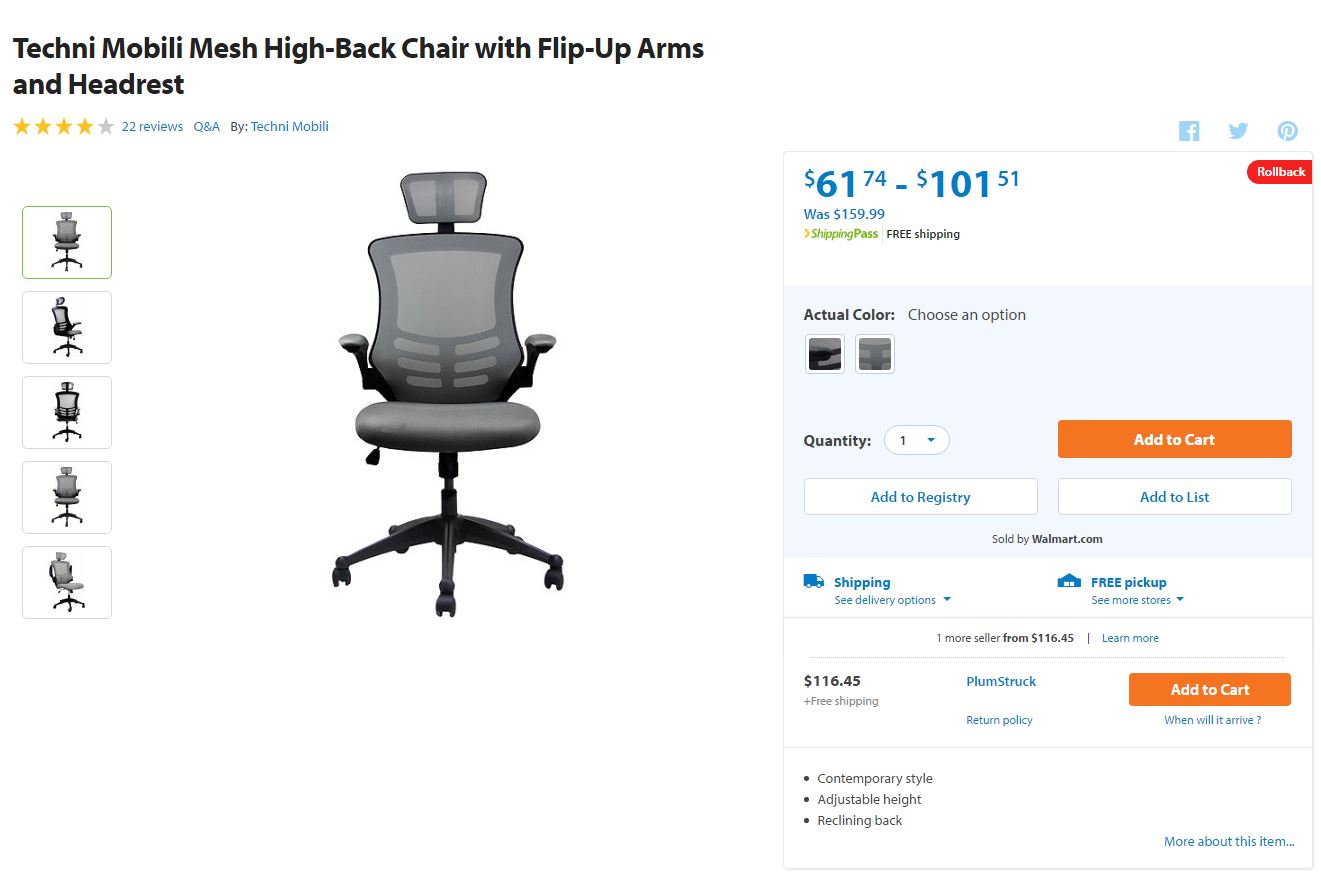Select the black chair color swatch

825,354
